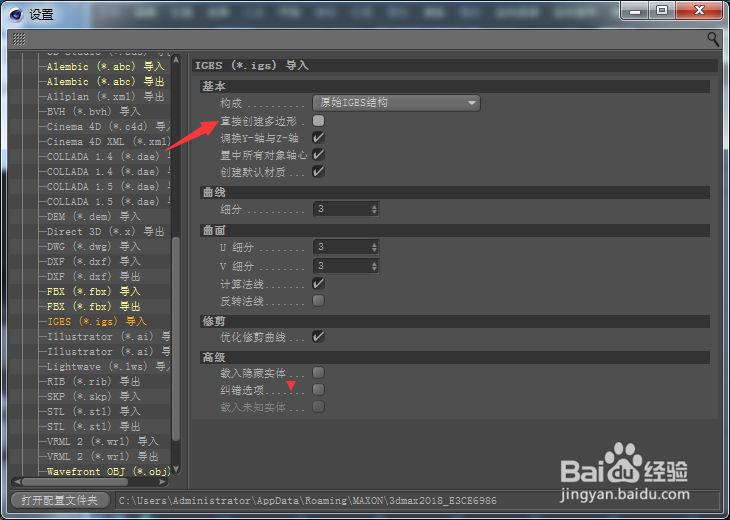This screenshot has width=730, height=520.
Task: Click the 修剪 section header
Action: click(x=455, y=321)
